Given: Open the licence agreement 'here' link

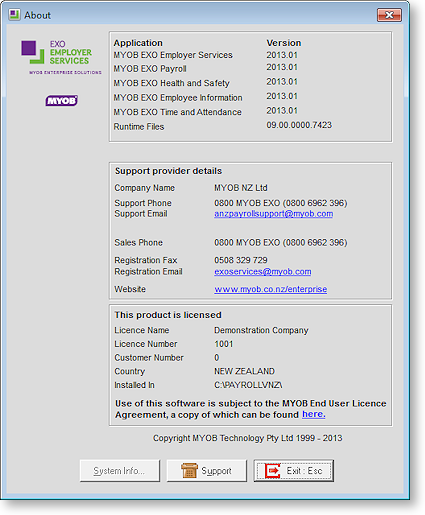Looking at the screenshot, I should pyautogui.click(x=314, y=414).
